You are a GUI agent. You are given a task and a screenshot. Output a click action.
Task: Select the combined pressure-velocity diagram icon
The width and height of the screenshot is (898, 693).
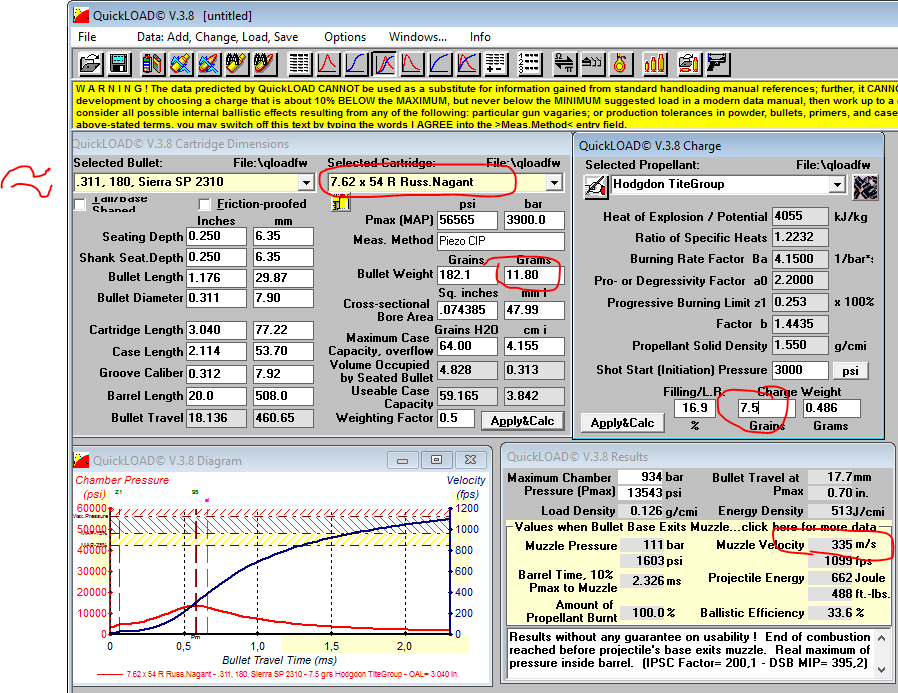coord(384,64)
